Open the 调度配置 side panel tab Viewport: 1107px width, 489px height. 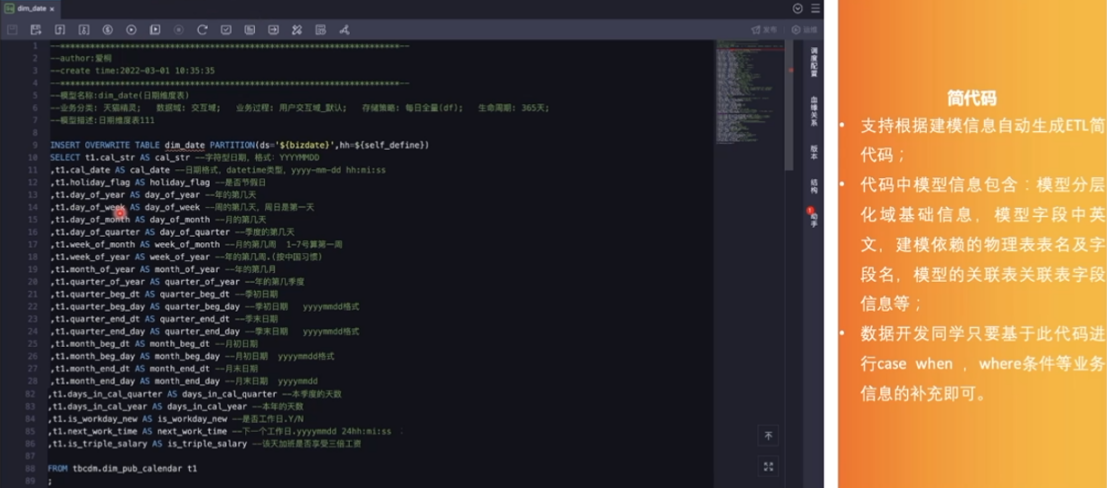pos(813,63)
